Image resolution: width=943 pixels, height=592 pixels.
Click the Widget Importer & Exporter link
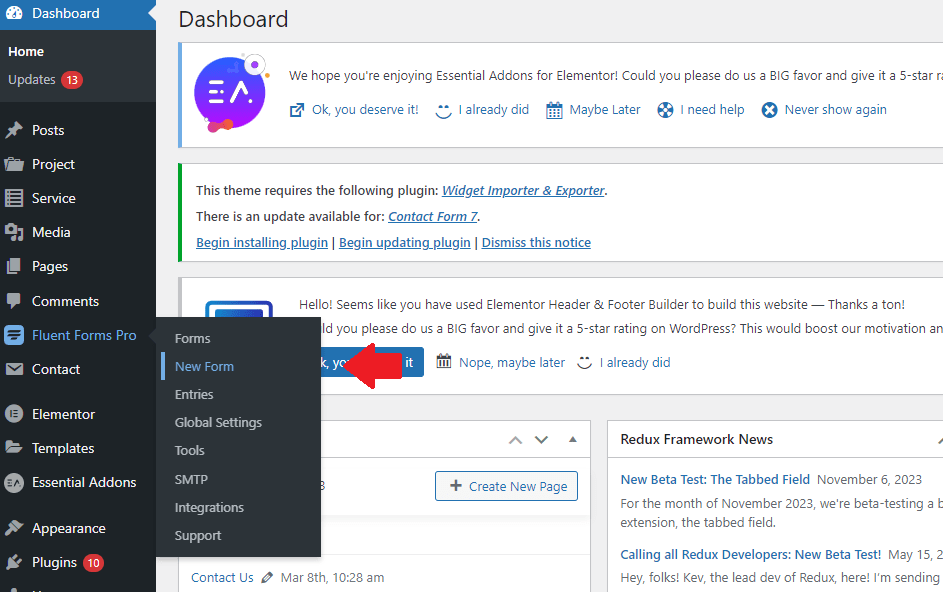tap(523, 191)
